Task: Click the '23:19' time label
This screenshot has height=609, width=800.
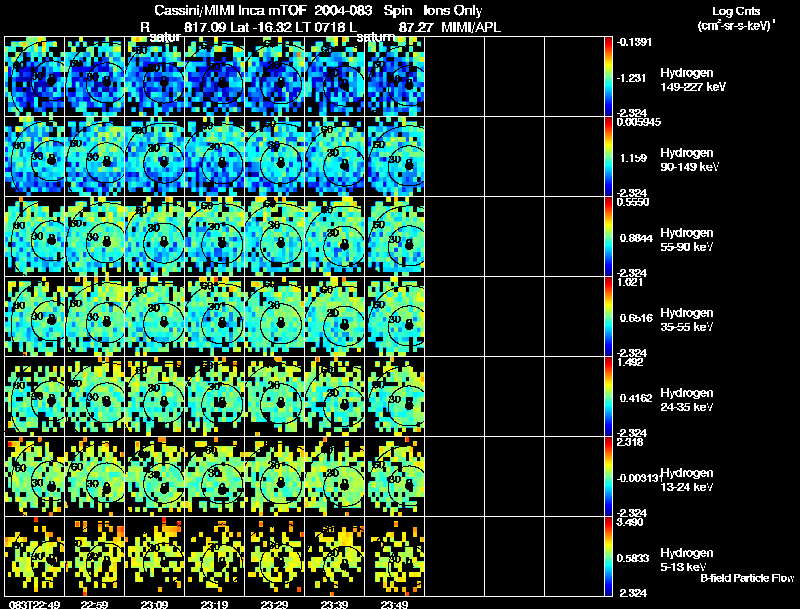Action: (214, 605)
